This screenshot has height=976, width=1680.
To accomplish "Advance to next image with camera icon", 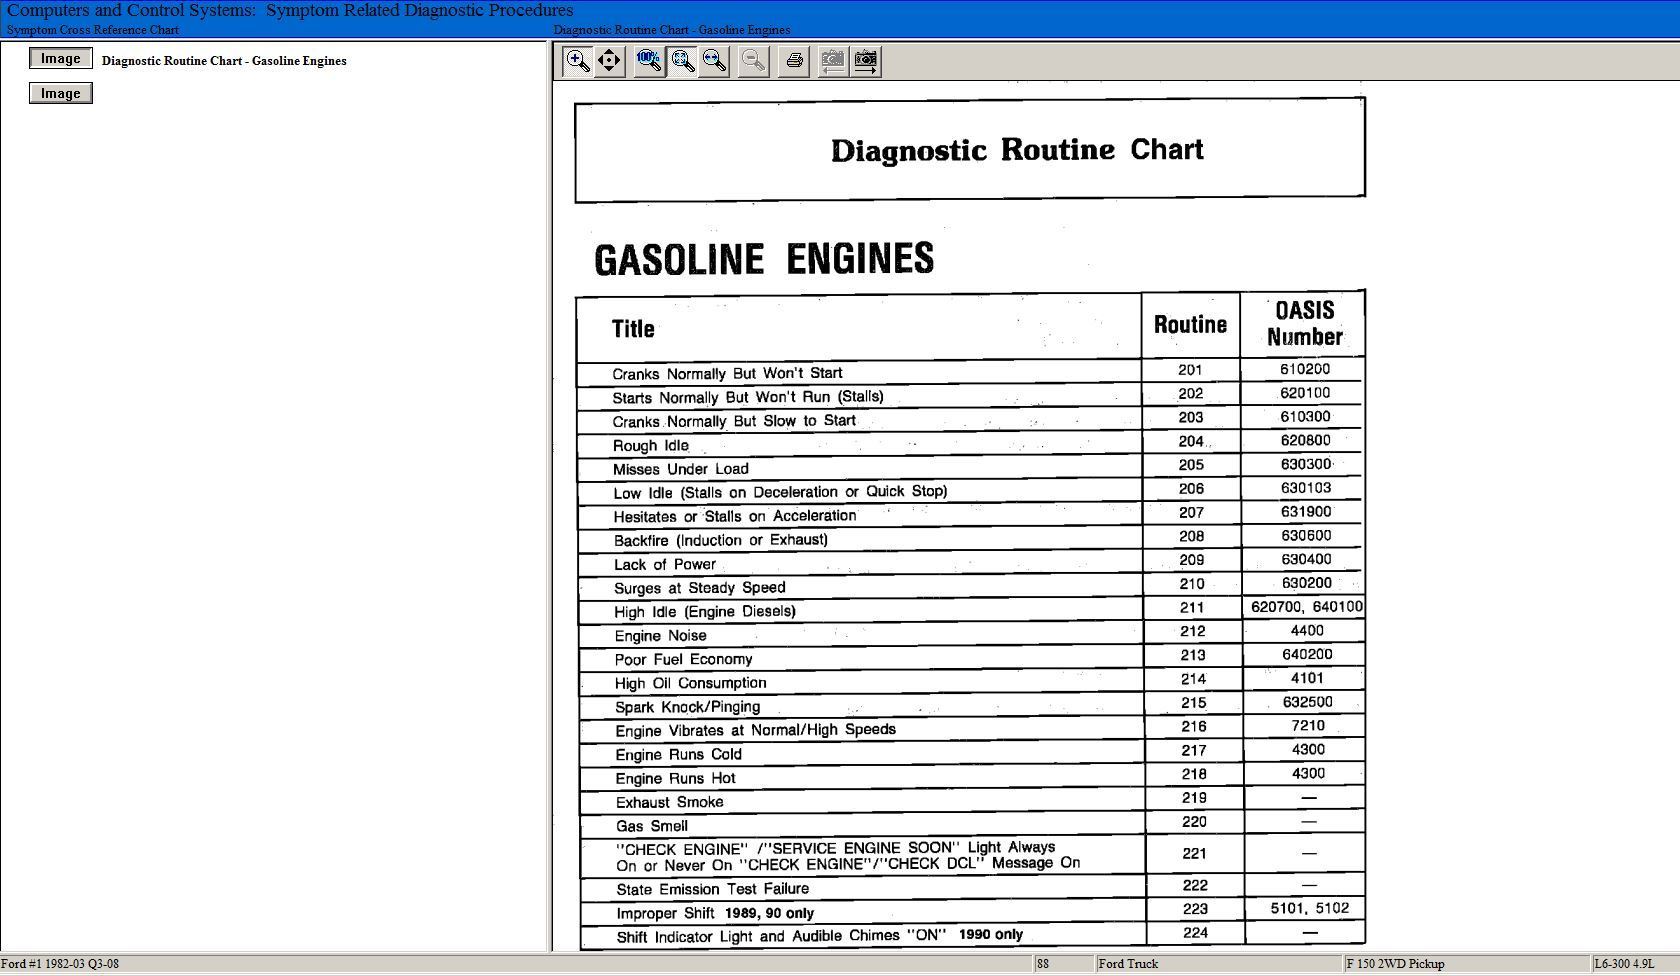I will 866,61.
